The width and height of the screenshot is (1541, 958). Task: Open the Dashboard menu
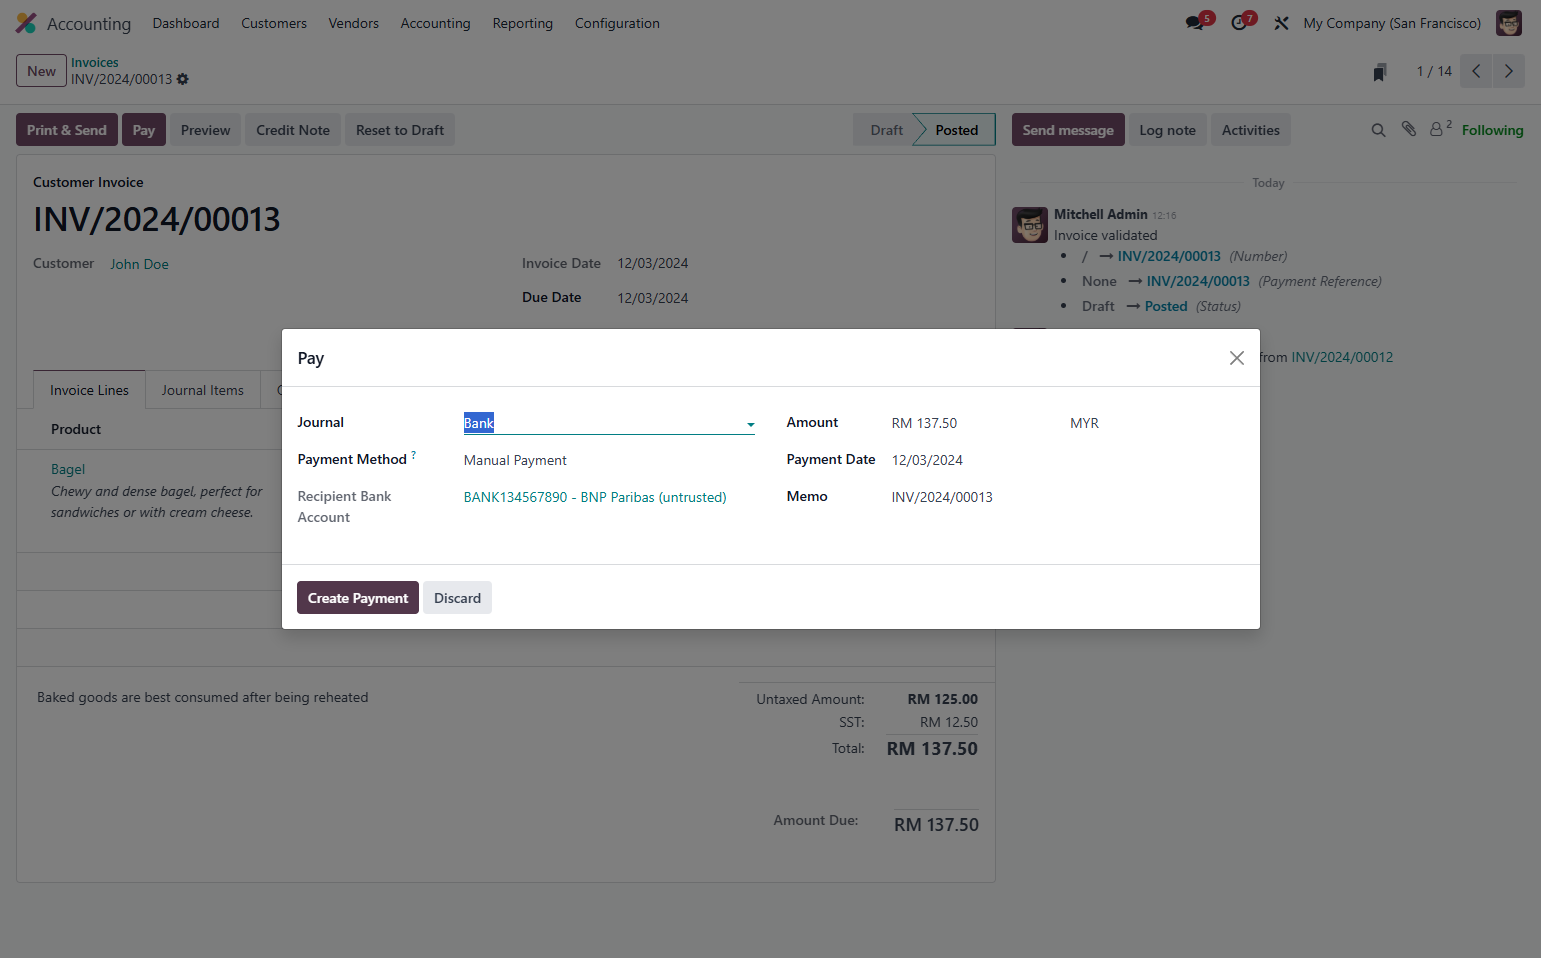pyautogui.click(x=186, y=23)
